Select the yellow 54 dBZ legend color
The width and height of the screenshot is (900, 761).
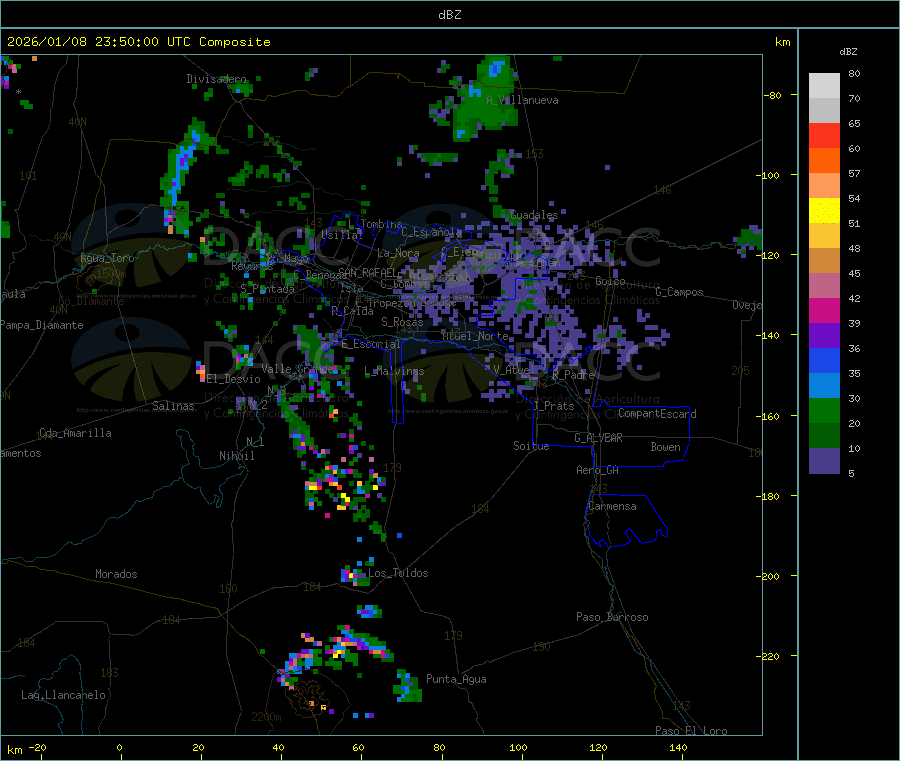(824, 211)
